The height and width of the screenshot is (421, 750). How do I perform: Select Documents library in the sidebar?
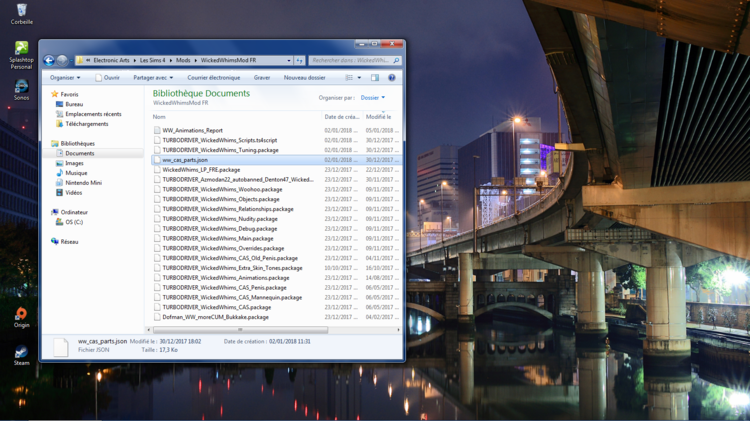point(79,154)
